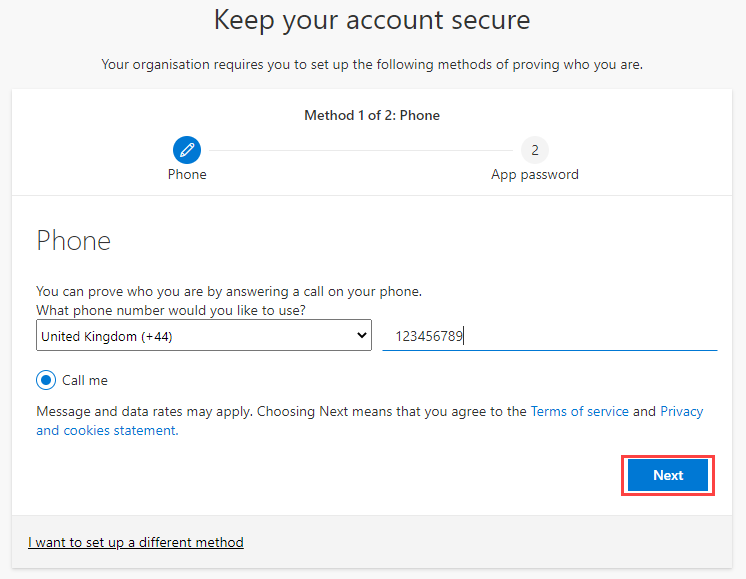Click the What phone number would you like text
The width and height of the screenshot is (746, 579).
pyautogui.click(x=171, y=310)
